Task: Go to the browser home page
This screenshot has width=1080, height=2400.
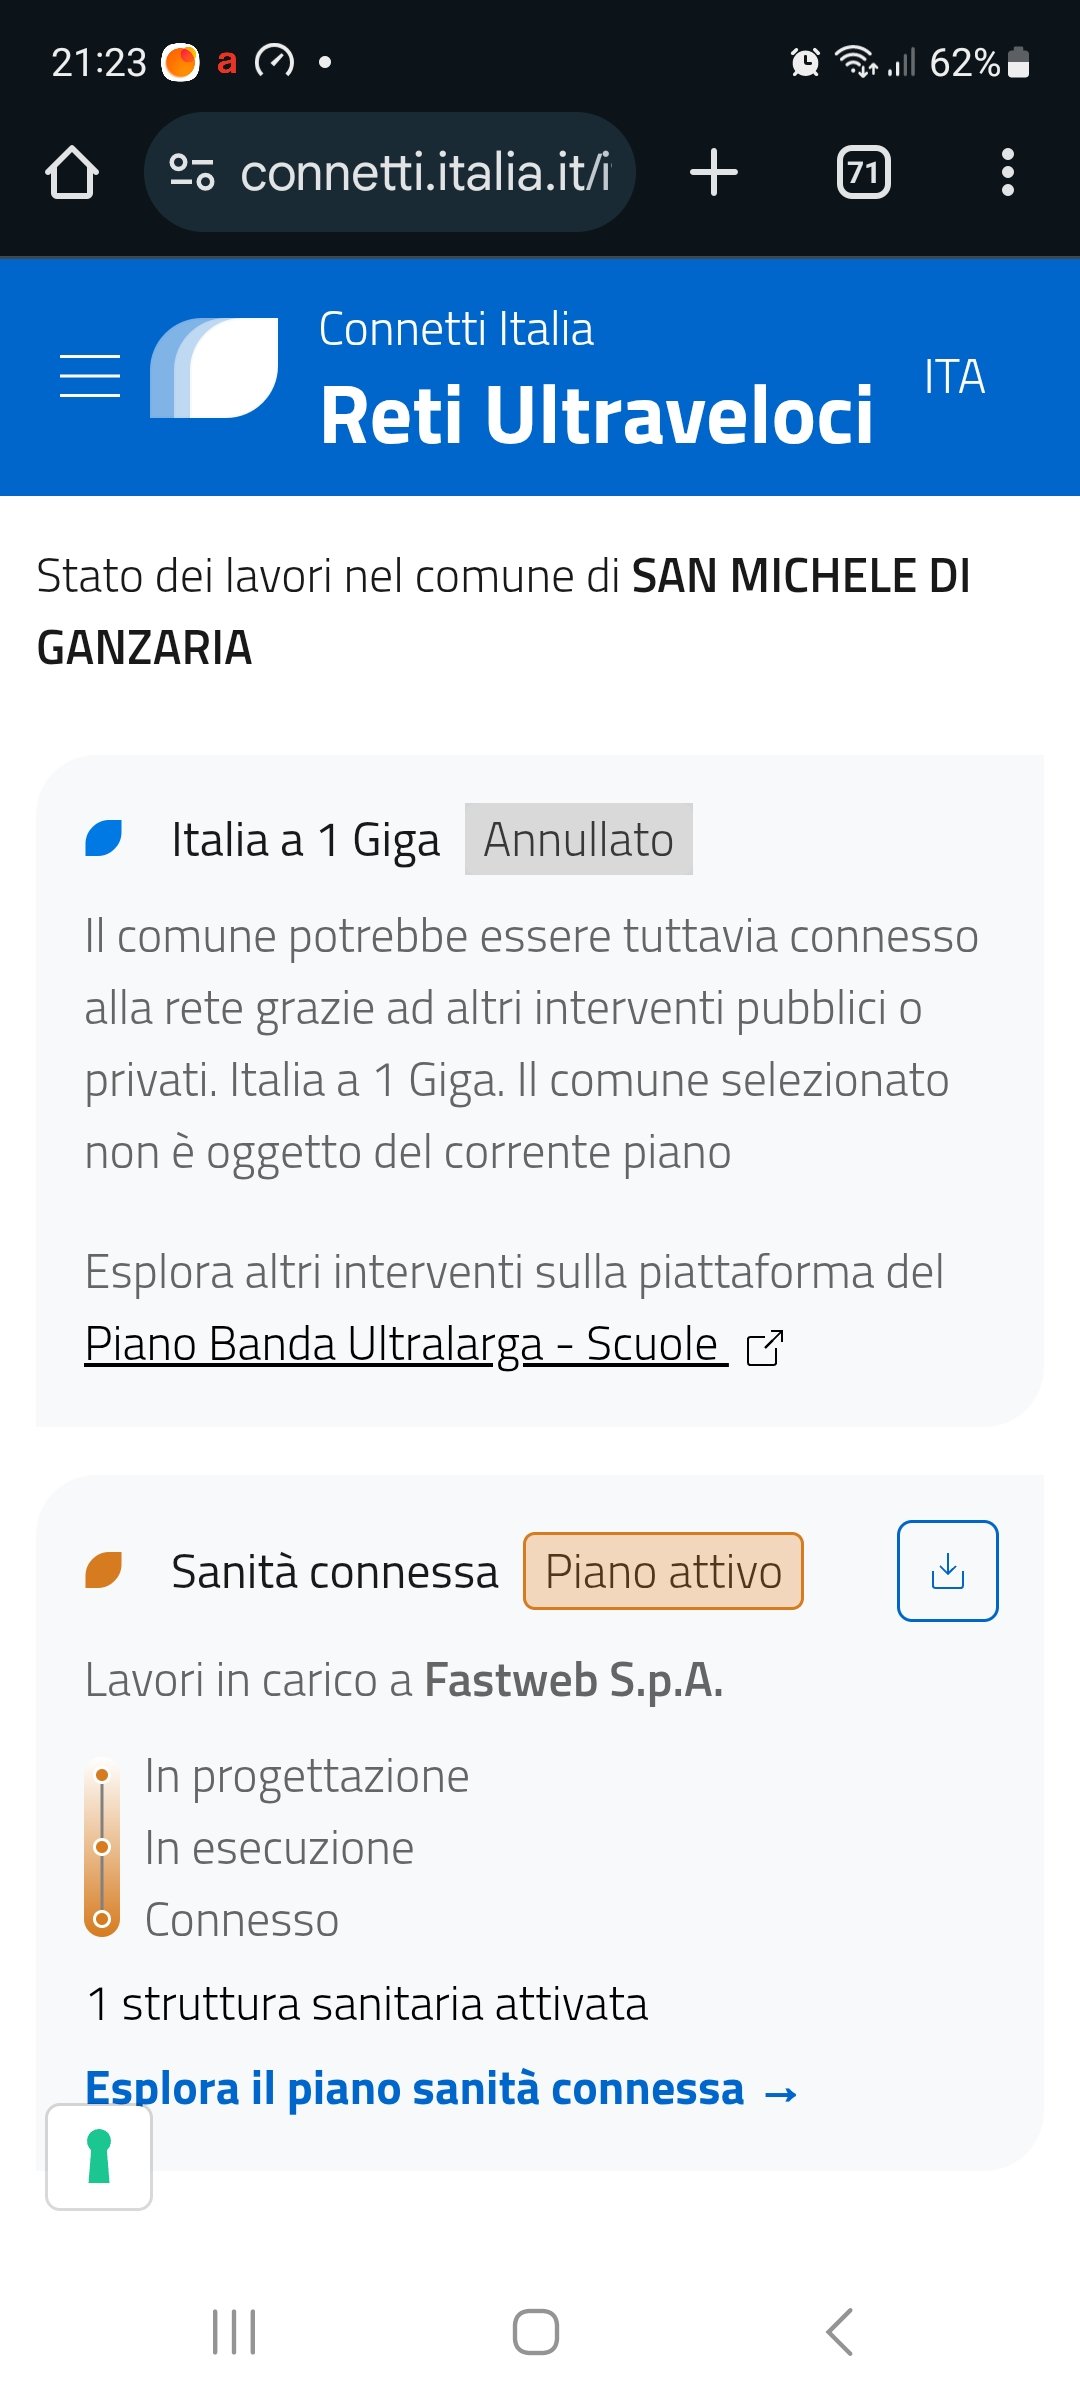Action: pyautogui.click(x=72, y=172)
